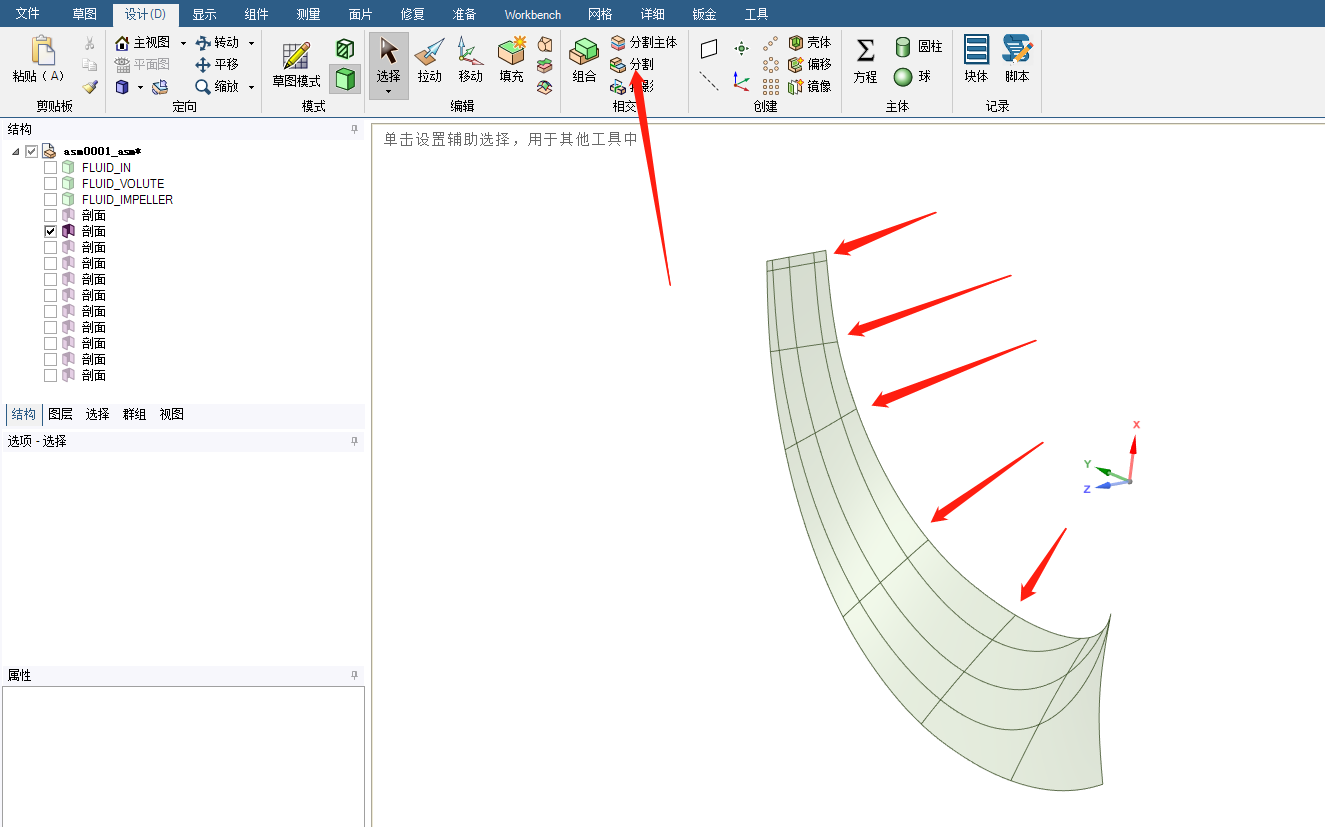Image resolution: width=1325 pixels, height=827 pixels.
Task: Create a 圆柱 (Cylinder) body
Action: tap(918, 46)
